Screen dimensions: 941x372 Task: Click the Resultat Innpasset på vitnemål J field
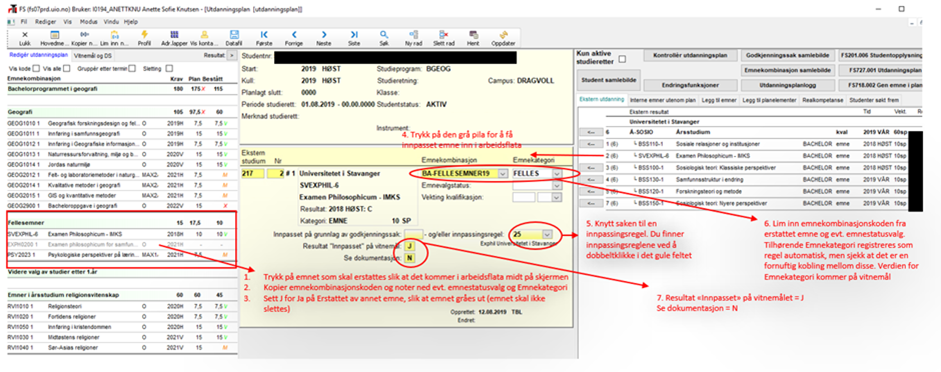409,246
